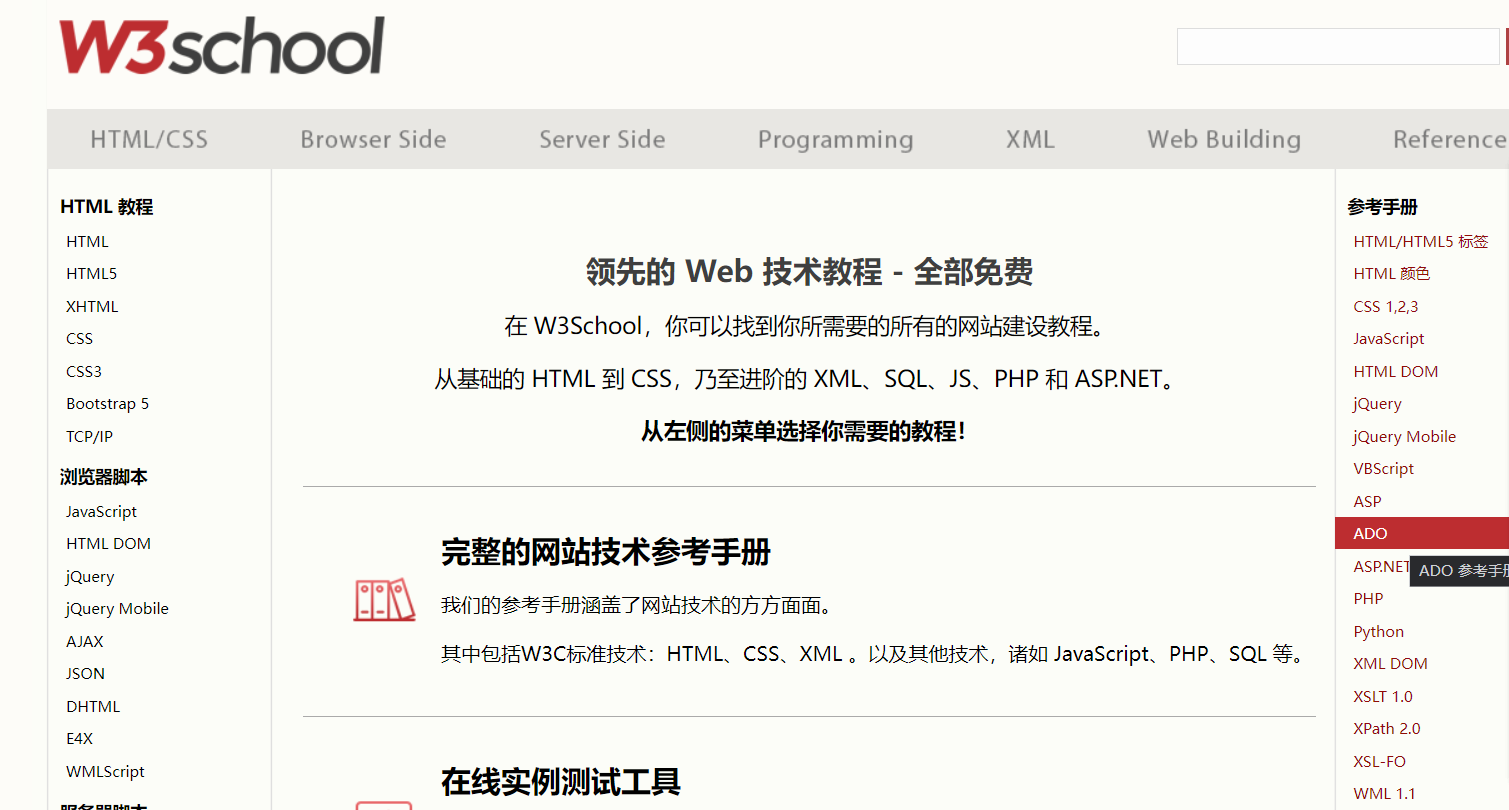The height and width of the screenshot is (810, 1509).
Task: Click the red books reference manual icon
Action: [x=384, y=600]
